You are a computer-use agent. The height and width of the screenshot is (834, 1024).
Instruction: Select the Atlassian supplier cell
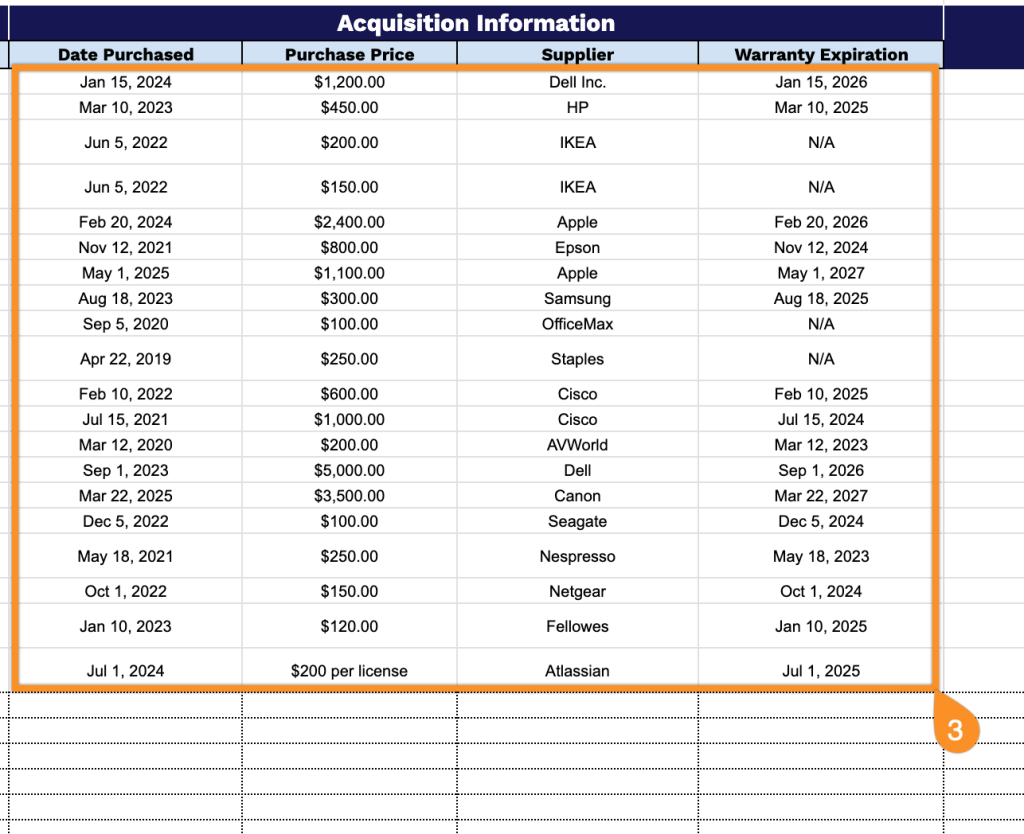[x=577, y=671]
